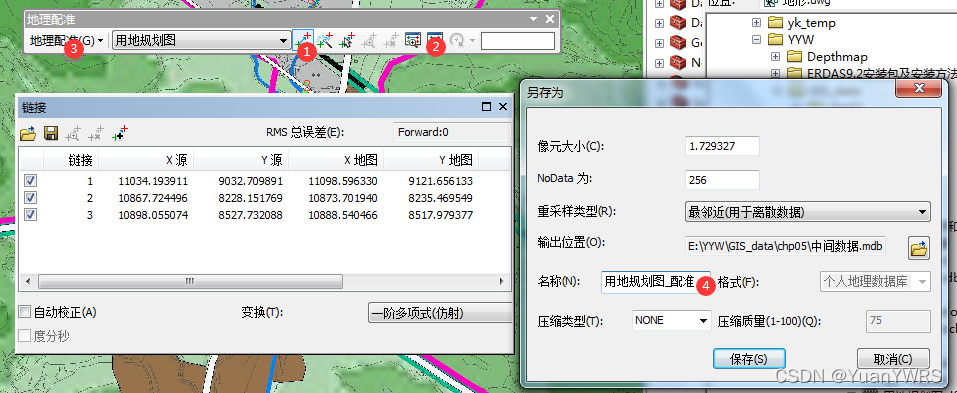The height and width of the screenshot is (393, 957).
Task: Expand the toolbox node beside 'Ge'
Action: coord(659,43)
